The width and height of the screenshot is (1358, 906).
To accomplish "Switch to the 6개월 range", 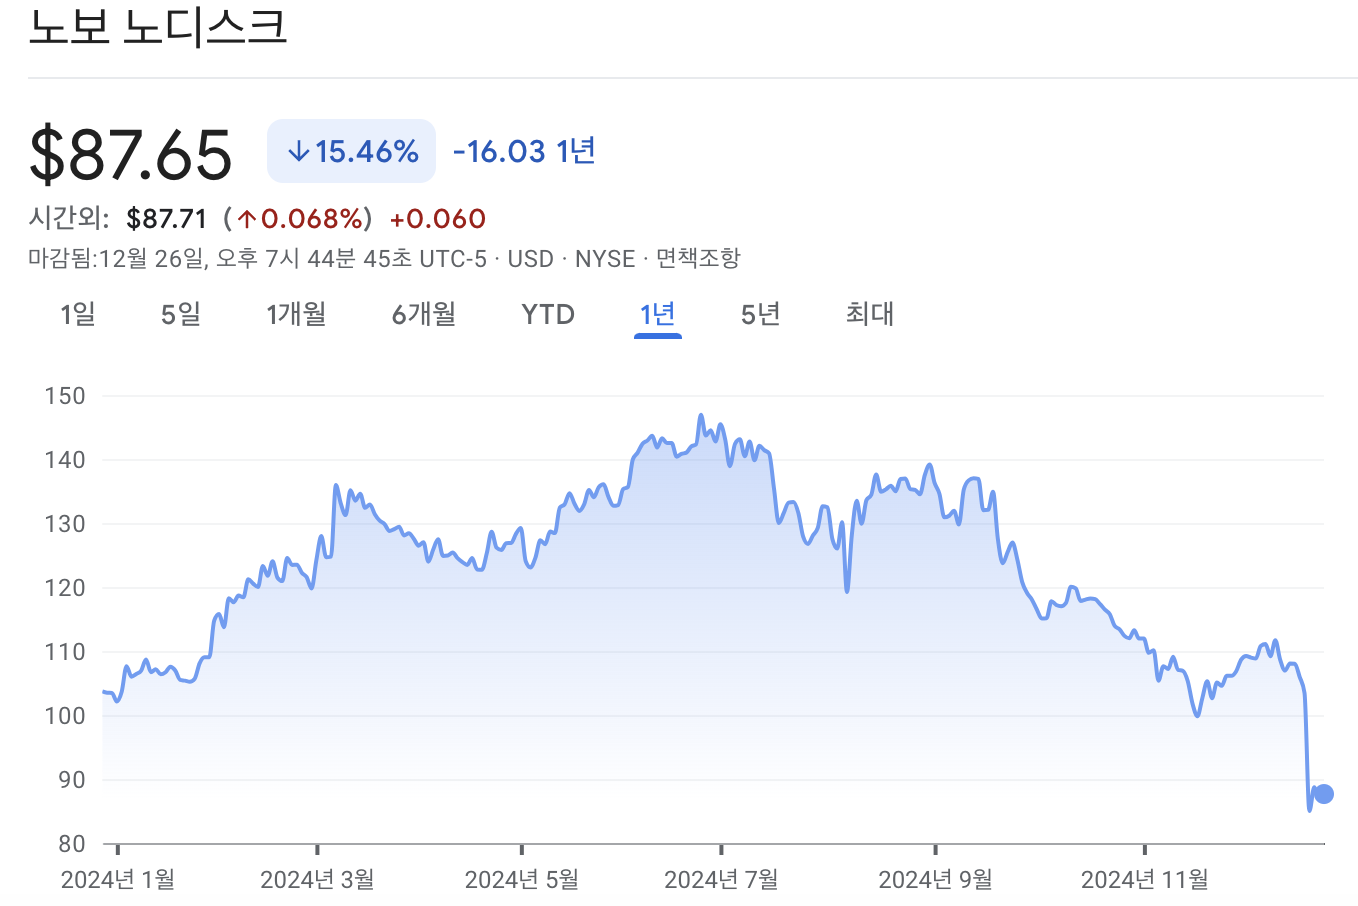I will 423,314.
